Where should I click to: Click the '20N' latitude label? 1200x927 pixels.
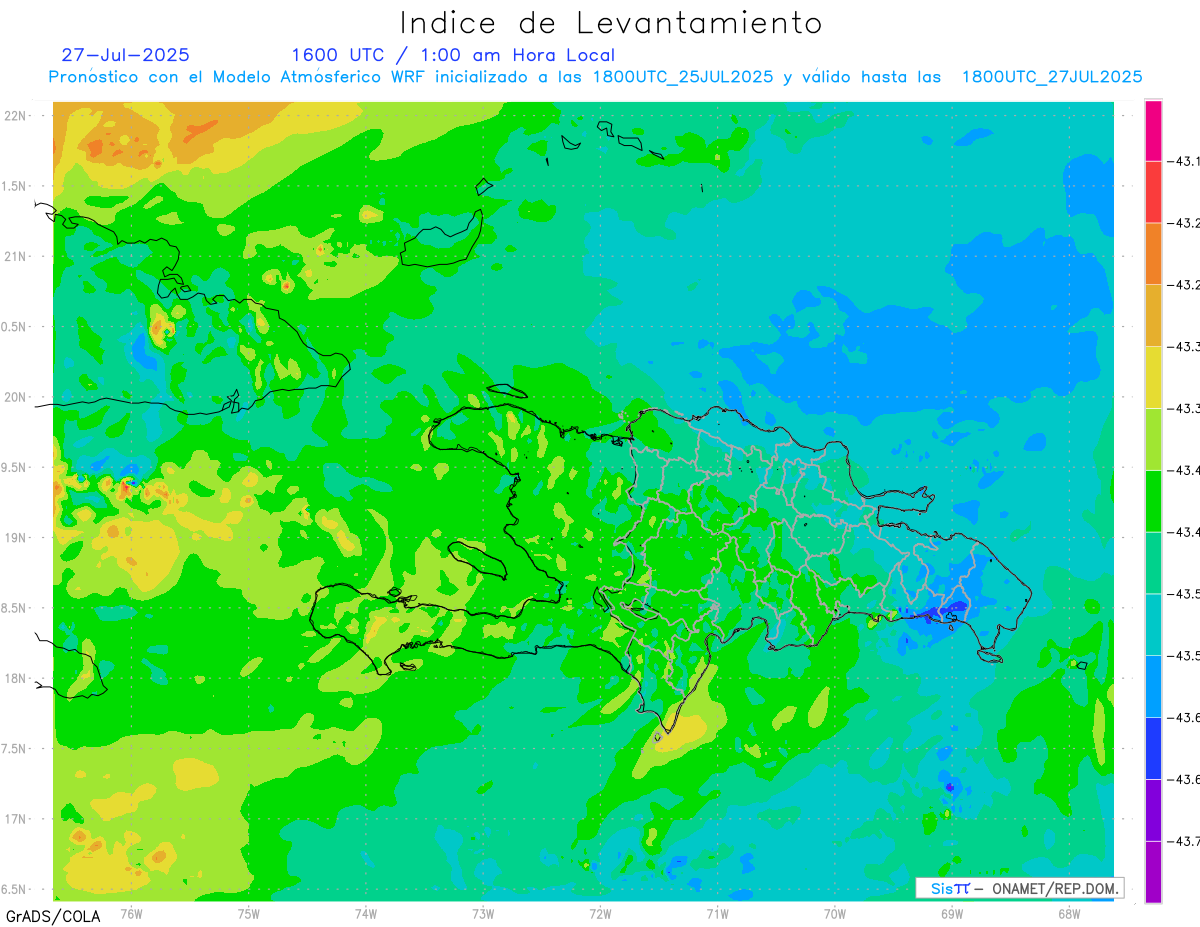16,397
